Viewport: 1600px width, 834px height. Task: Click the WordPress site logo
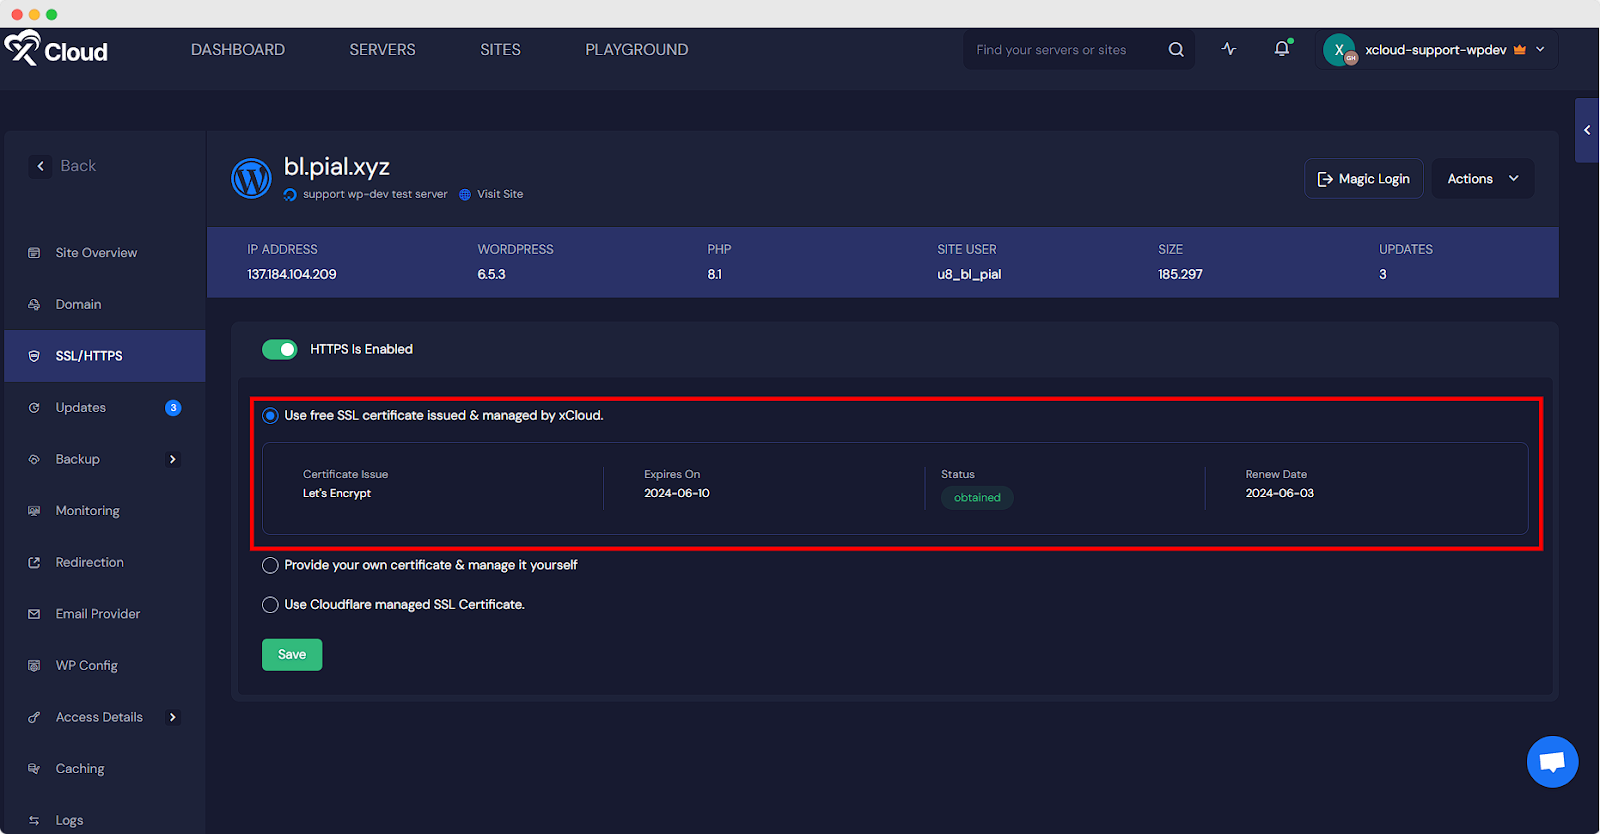(x=251, y=179)
